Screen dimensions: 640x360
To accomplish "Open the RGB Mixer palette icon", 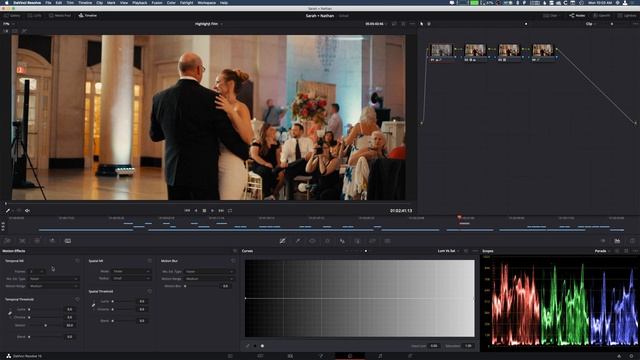I will pos(52,241).
